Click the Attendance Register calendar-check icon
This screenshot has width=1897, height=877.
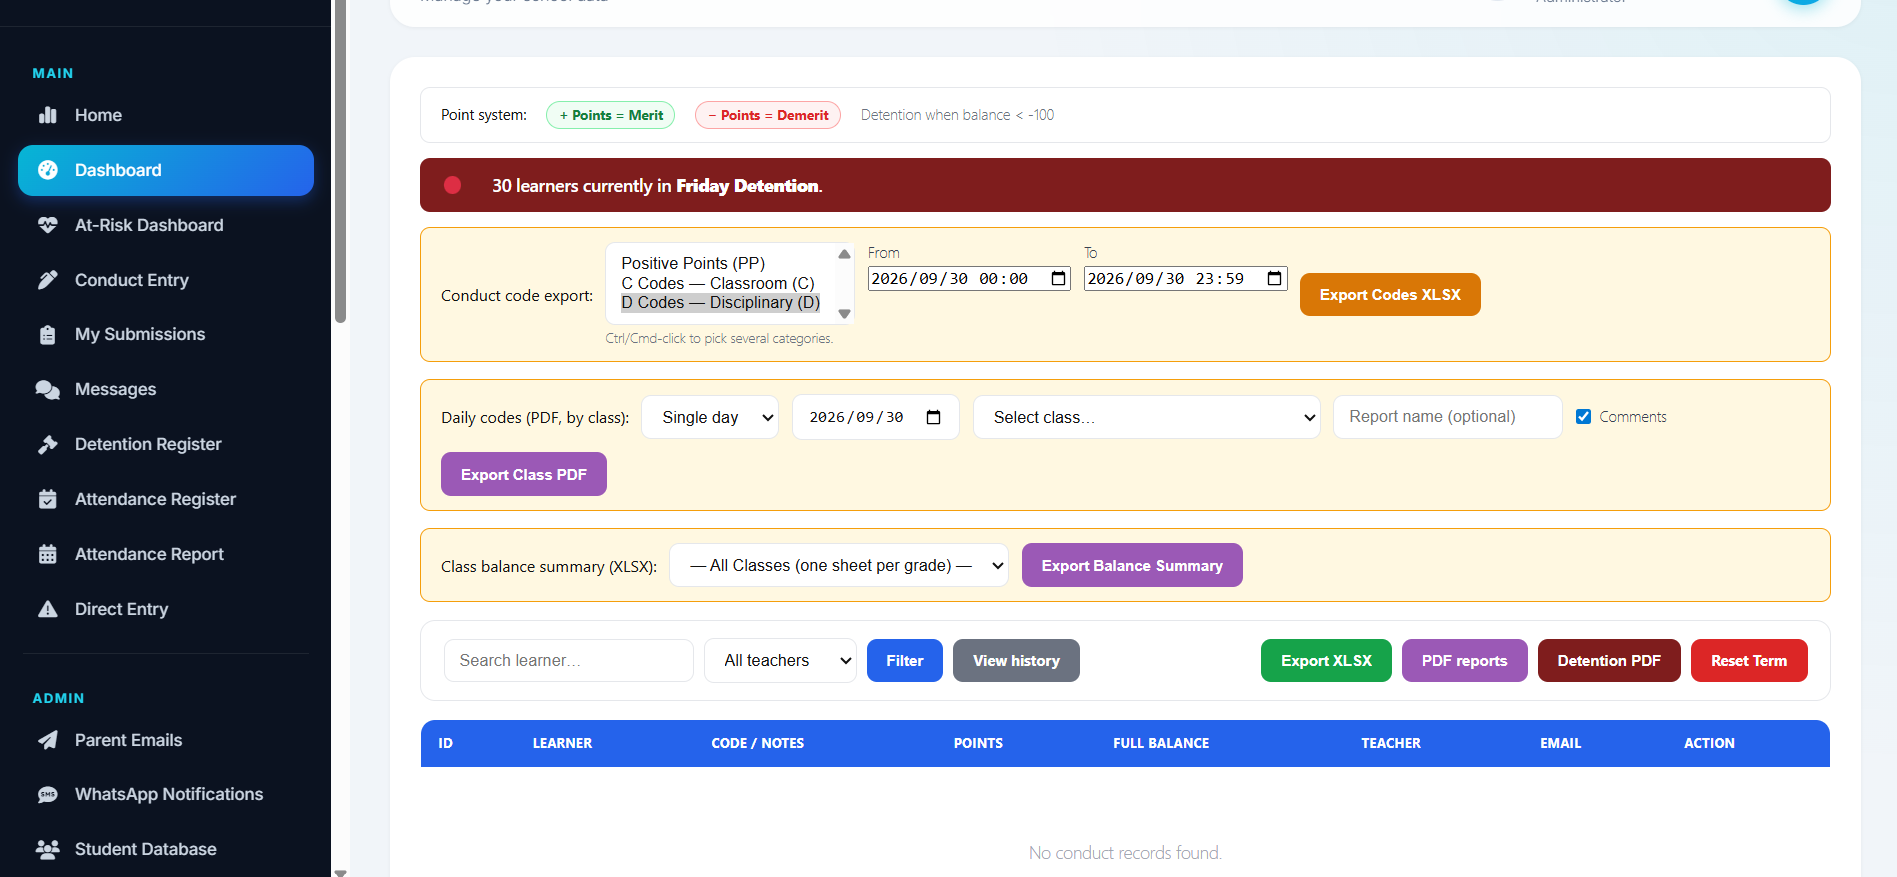click(47, 499)
